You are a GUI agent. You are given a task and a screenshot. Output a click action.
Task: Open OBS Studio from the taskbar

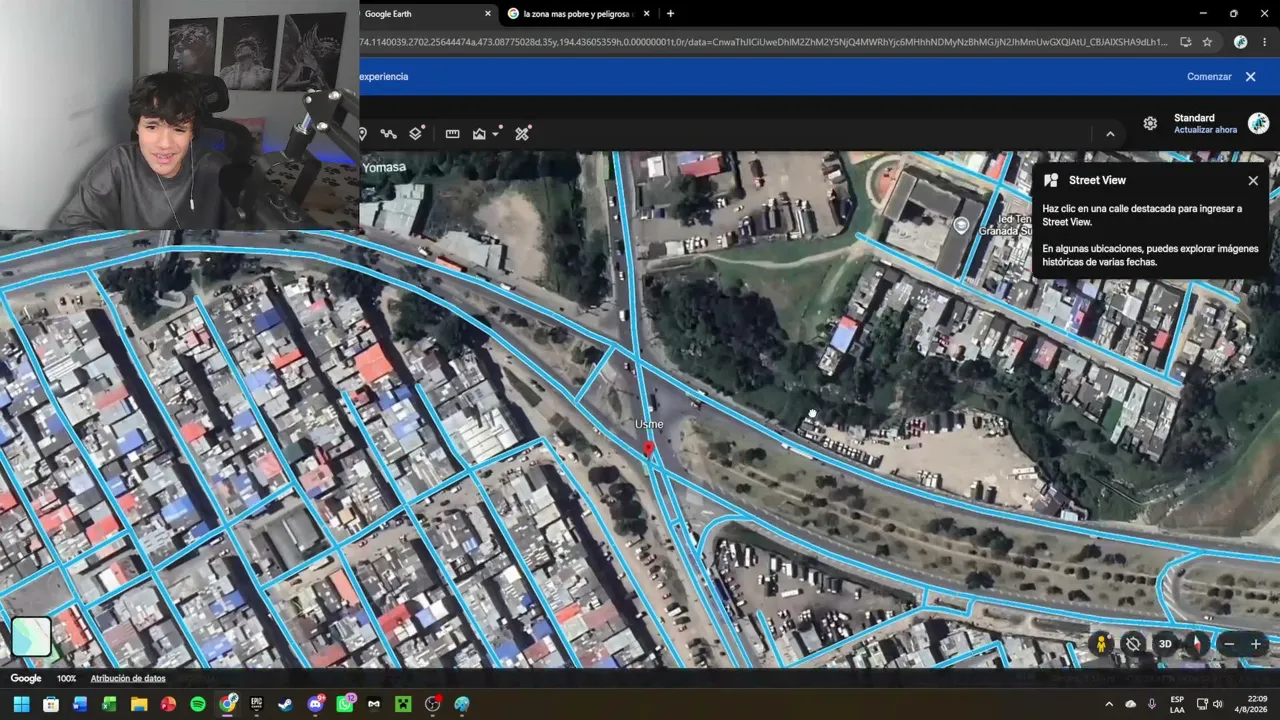point(433,704)
